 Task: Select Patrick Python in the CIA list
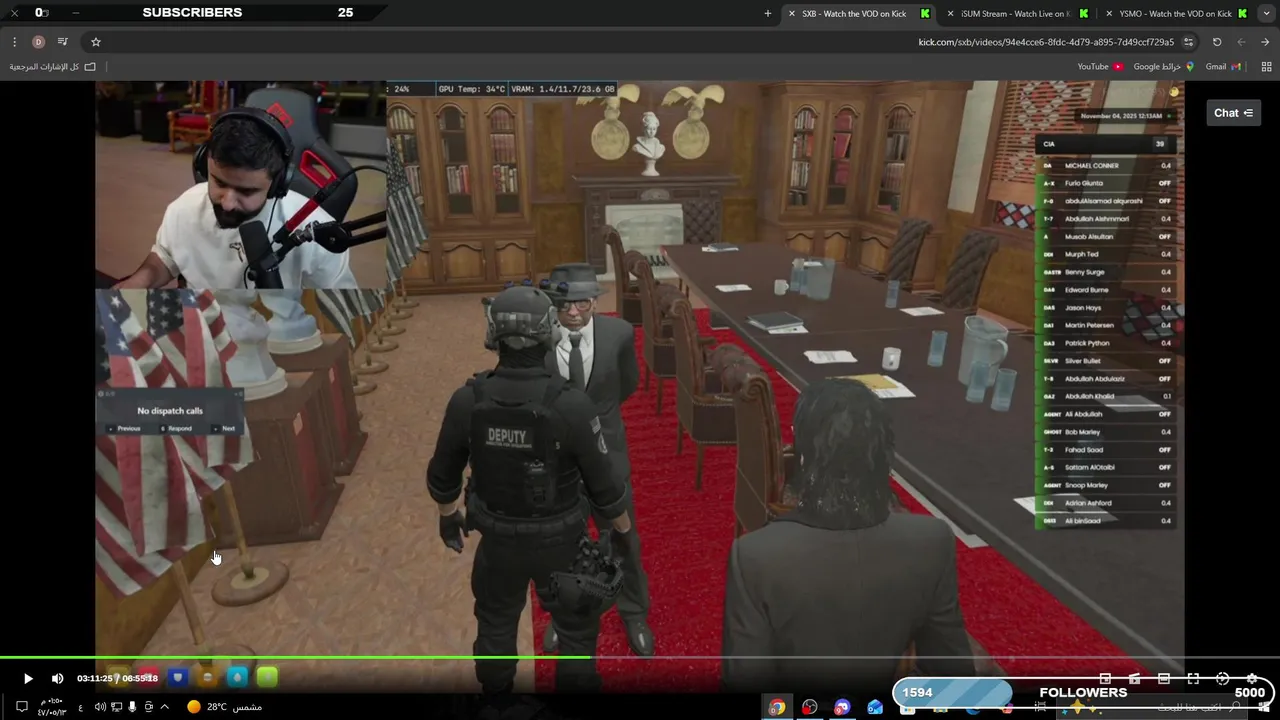click(x=1105, y=343)
